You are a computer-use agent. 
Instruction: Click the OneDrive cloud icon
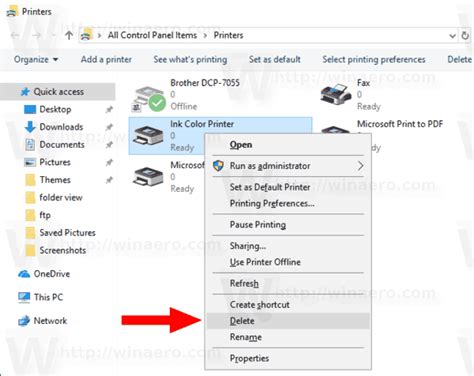click(x=24, y=274)
